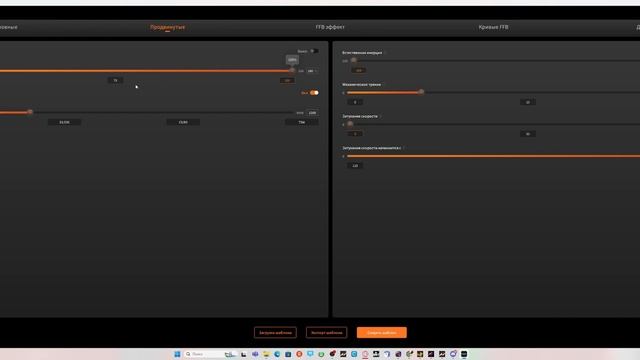Image resolution: width=640 pixels, height=360 pixels.
Task: Click the orange value box under Естественная инерция
Action: (x=358, y=70)
